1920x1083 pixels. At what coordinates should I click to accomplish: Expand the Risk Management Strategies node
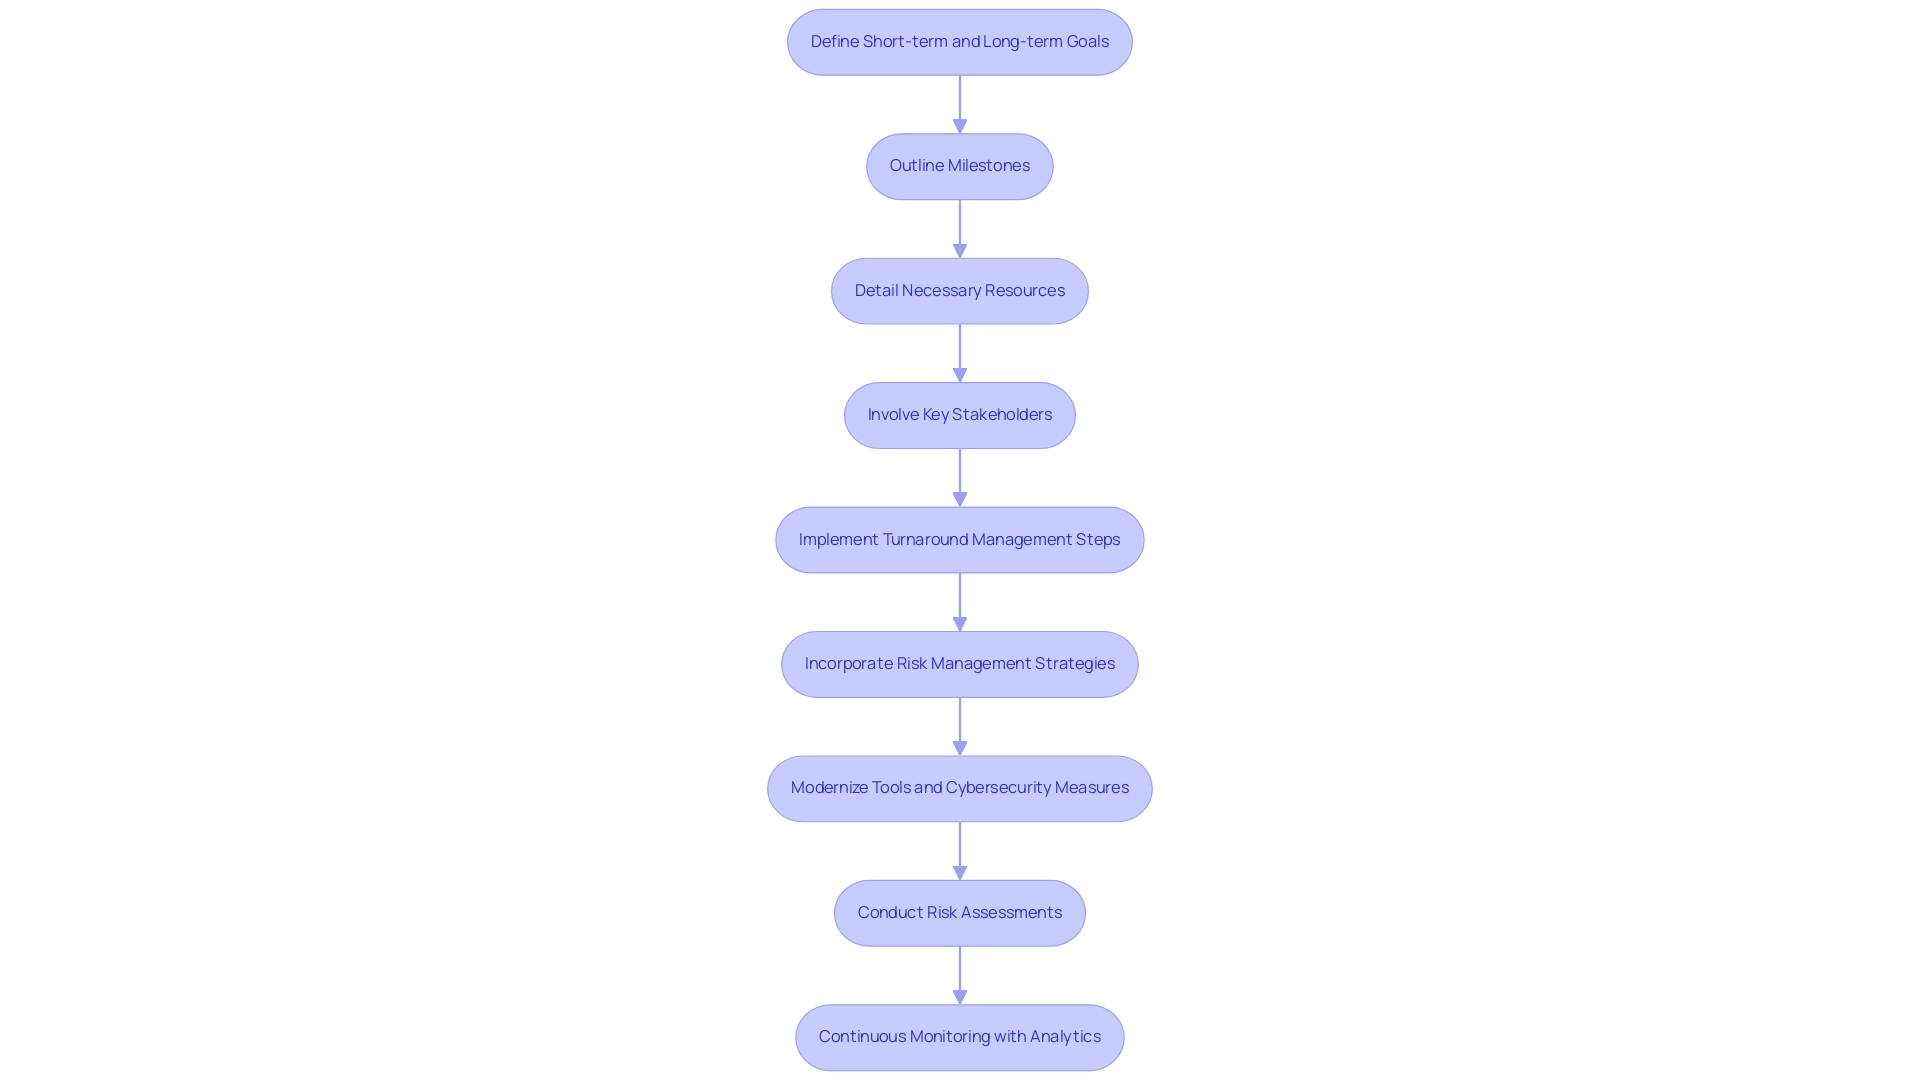[959, 664]
